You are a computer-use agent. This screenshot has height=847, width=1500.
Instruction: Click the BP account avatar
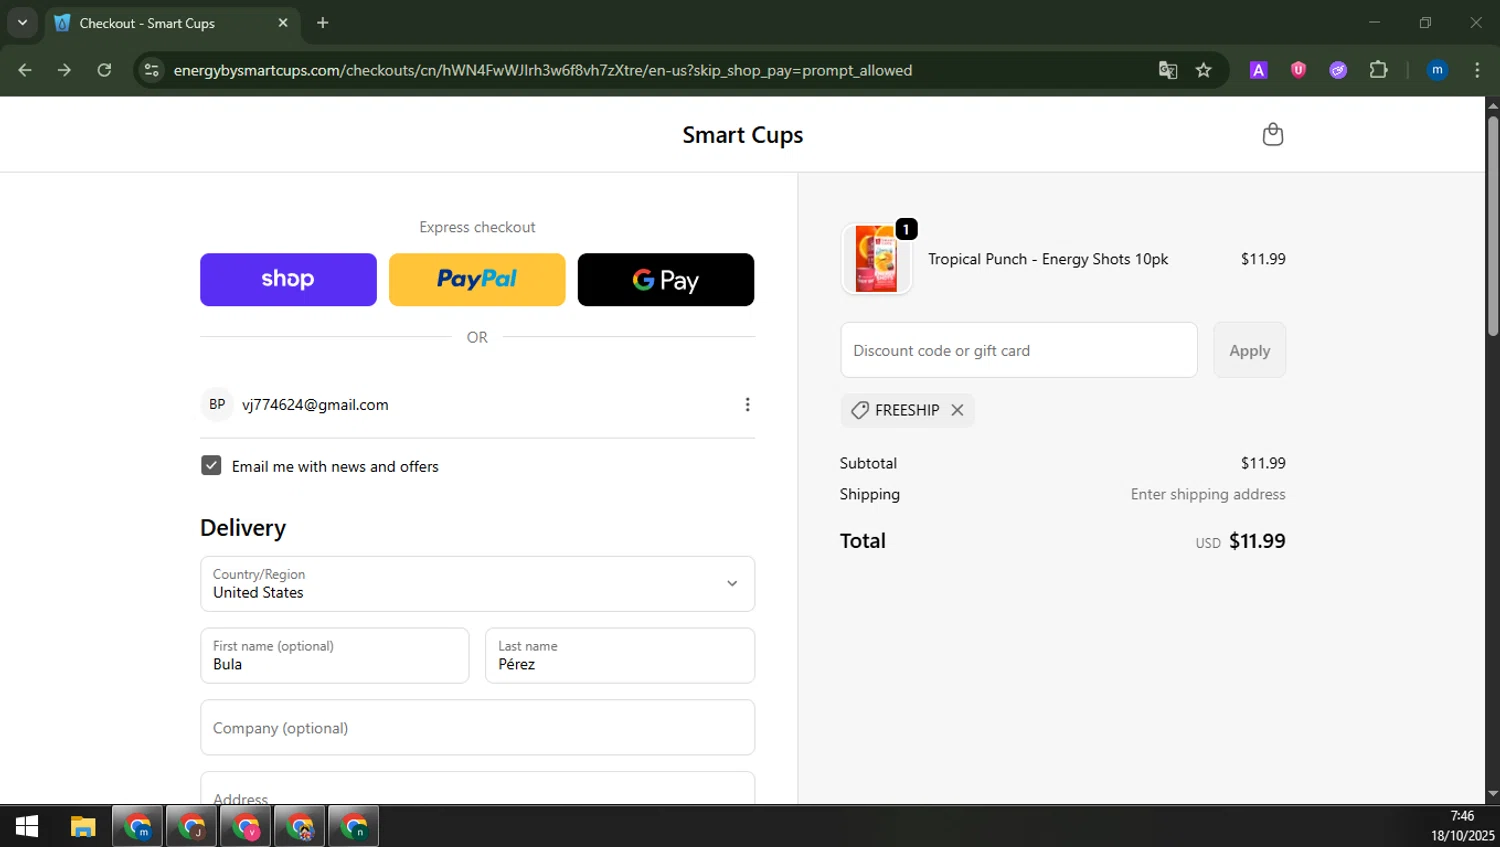coord(217,404)
